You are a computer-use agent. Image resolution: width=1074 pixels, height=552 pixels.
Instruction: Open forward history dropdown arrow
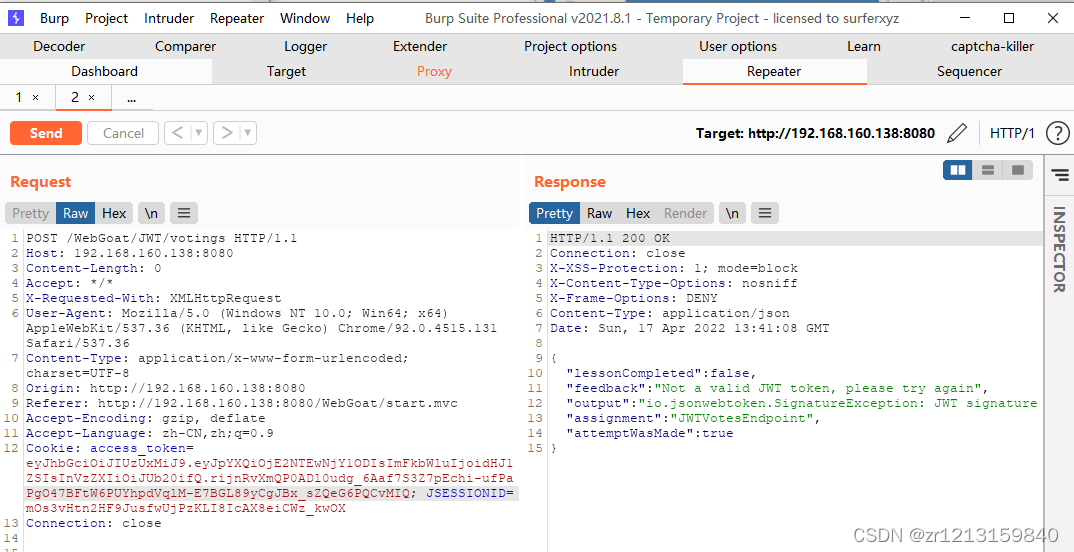click(248, 133)
